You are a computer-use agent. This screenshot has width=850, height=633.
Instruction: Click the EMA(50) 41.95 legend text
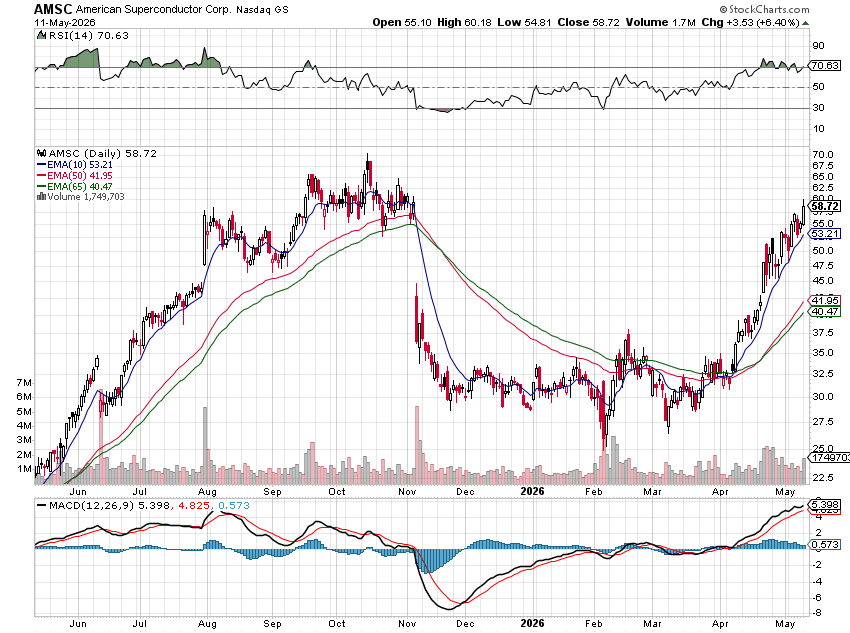[80, 176]
